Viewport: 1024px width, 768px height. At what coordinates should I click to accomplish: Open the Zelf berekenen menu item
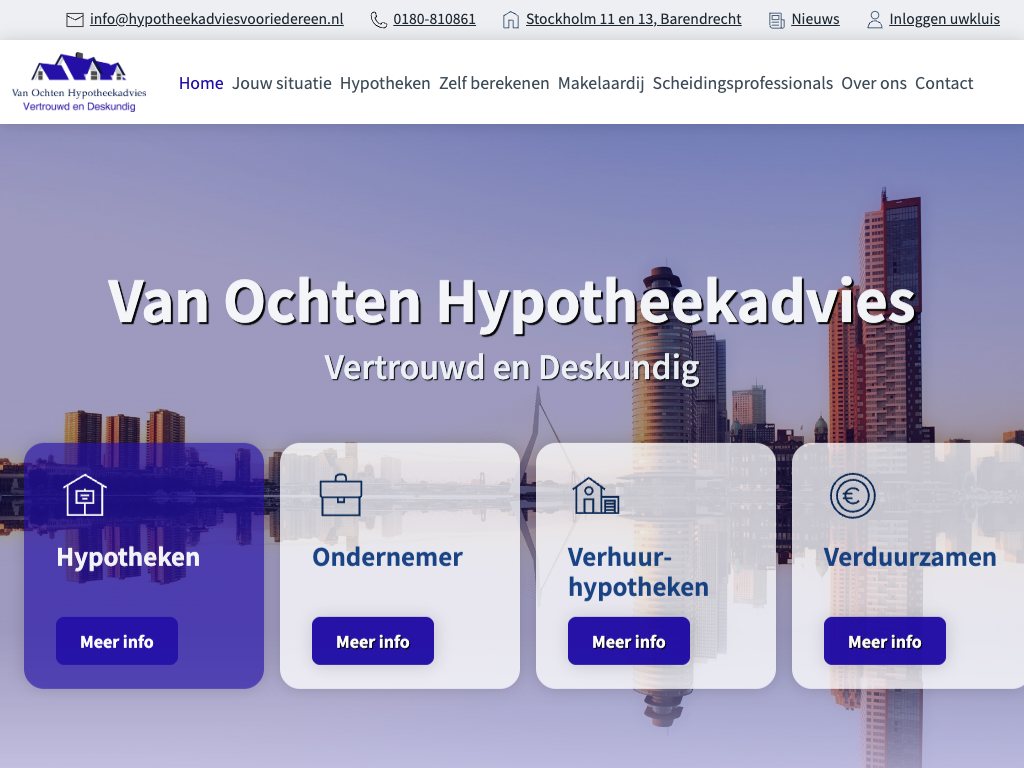coord(494,83)
